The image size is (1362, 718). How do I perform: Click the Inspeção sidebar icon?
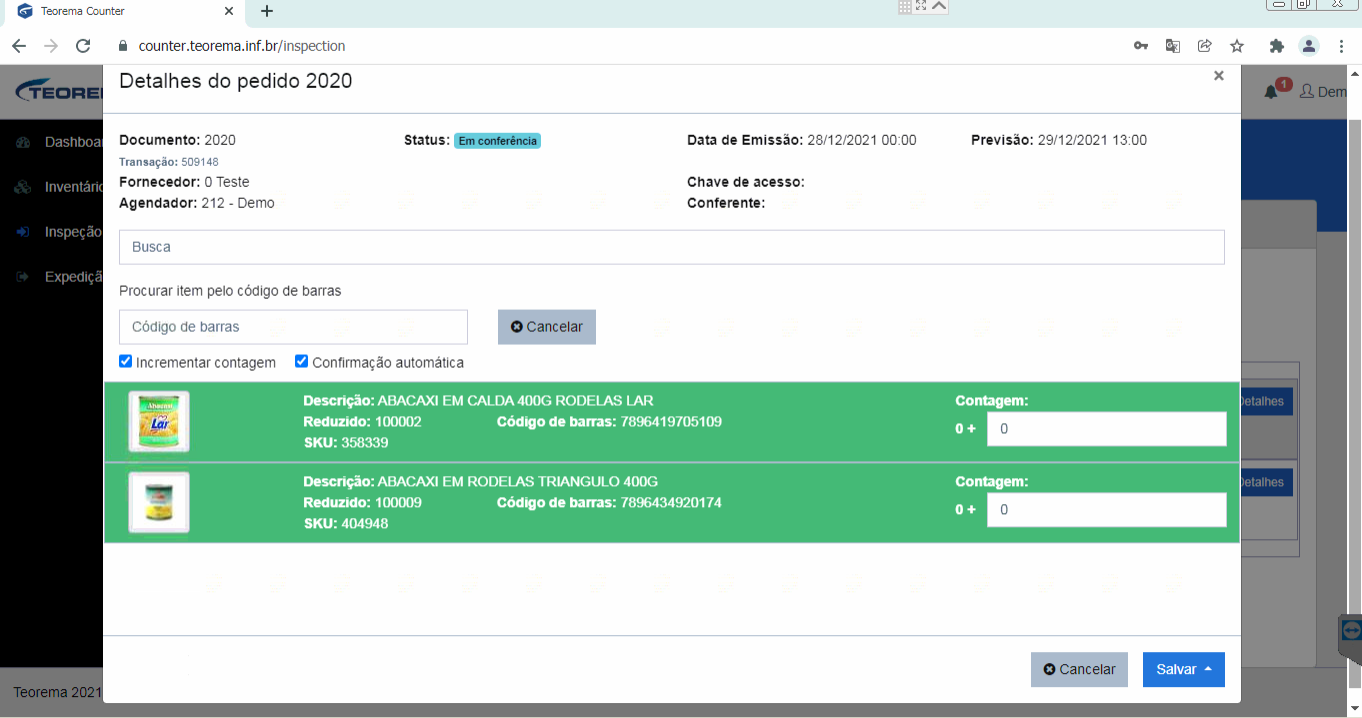(23, 232)
